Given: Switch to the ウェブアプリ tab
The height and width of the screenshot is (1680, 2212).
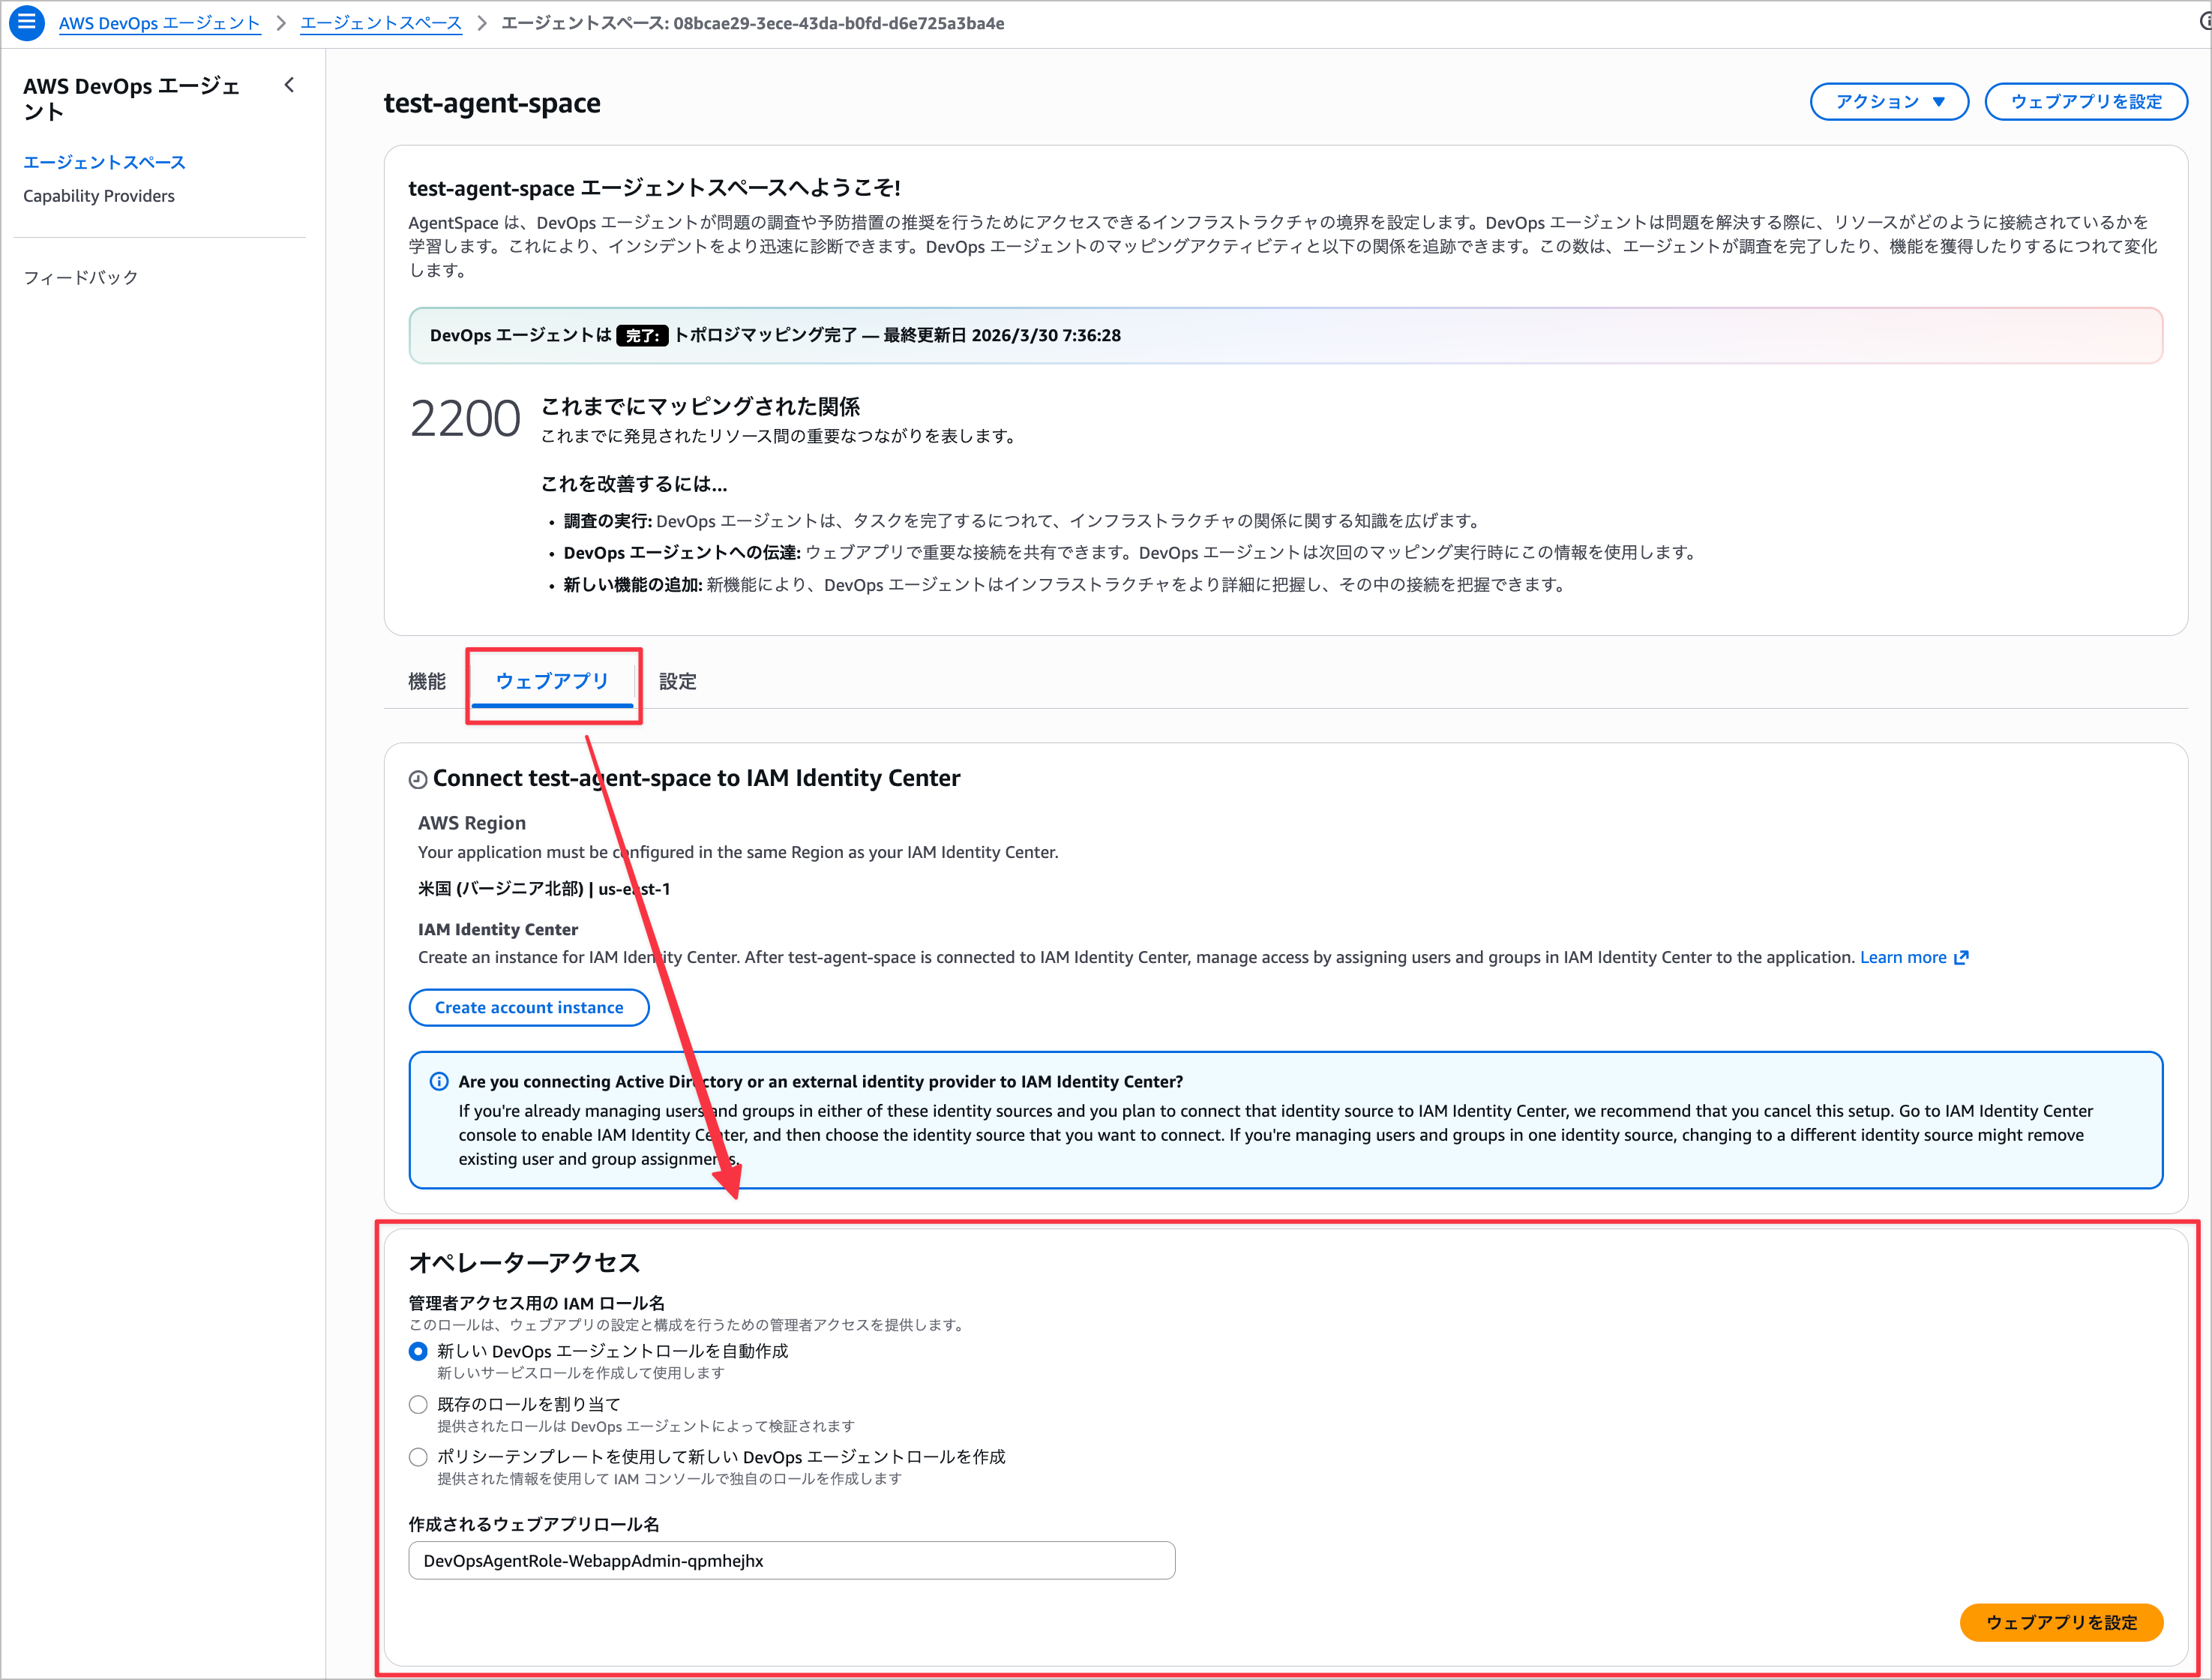Looking at the screenshot, I should [552, 681].
